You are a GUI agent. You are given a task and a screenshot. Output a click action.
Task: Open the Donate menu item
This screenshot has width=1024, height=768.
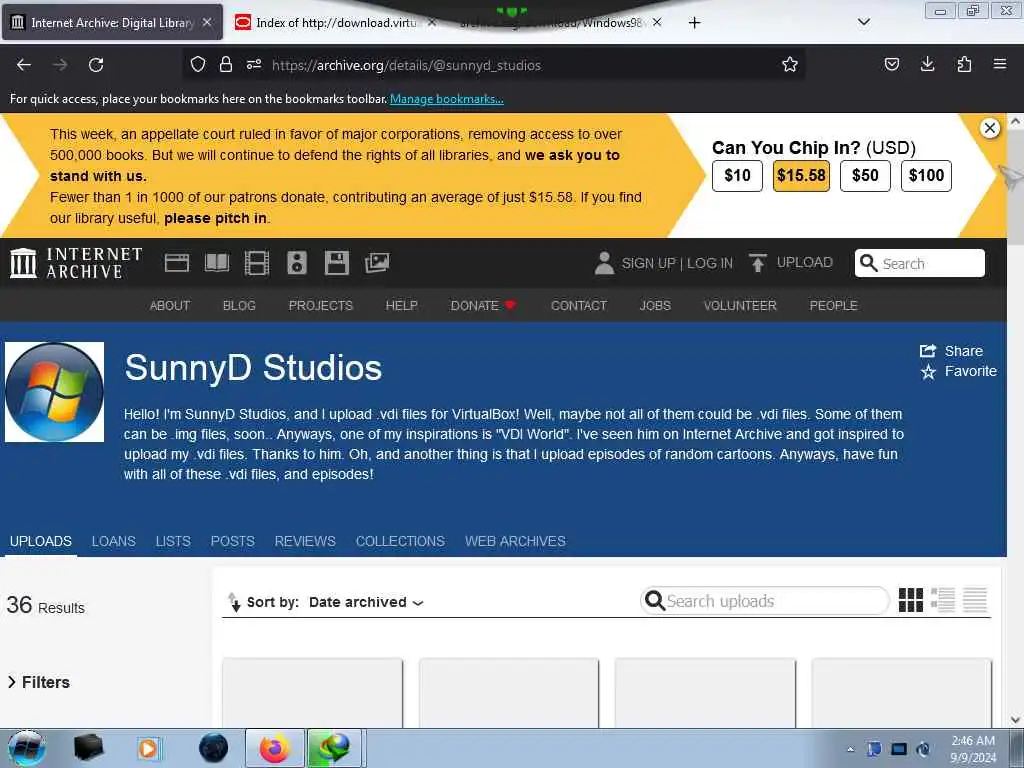[x=483, y=306]
